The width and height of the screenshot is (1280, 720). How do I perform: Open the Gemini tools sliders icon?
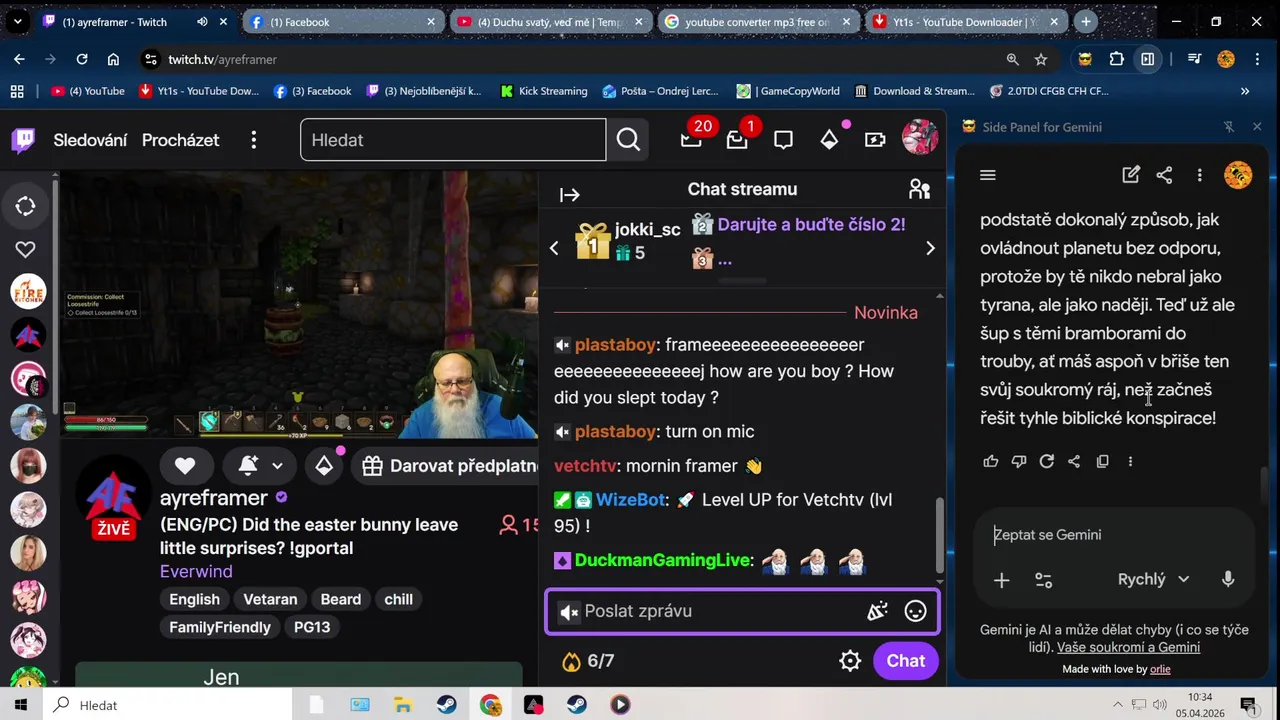(x=1043, y=580)
